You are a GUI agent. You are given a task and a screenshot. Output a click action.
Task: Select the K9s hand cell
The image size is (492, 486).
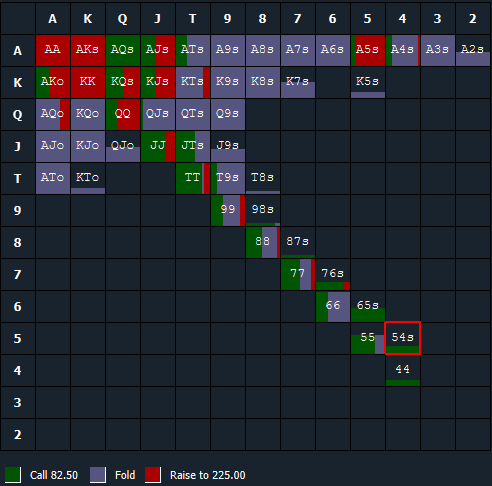click(x=228, y=82)
